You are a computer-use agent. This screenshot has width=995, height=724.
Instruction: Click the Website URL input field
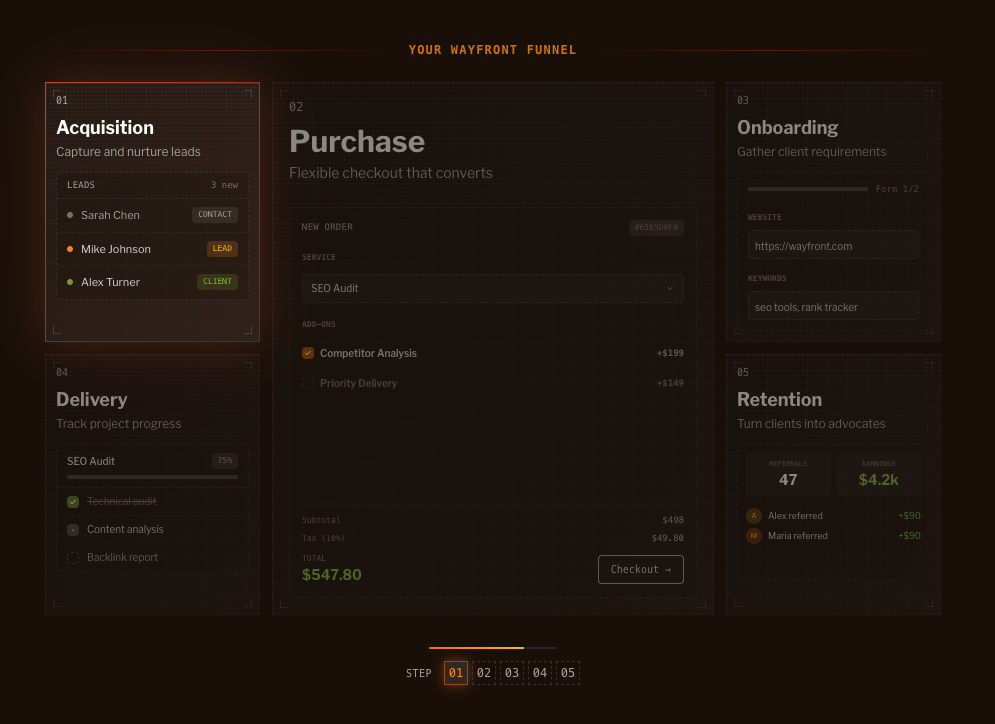pyautogui.click(x=833, y=246)
